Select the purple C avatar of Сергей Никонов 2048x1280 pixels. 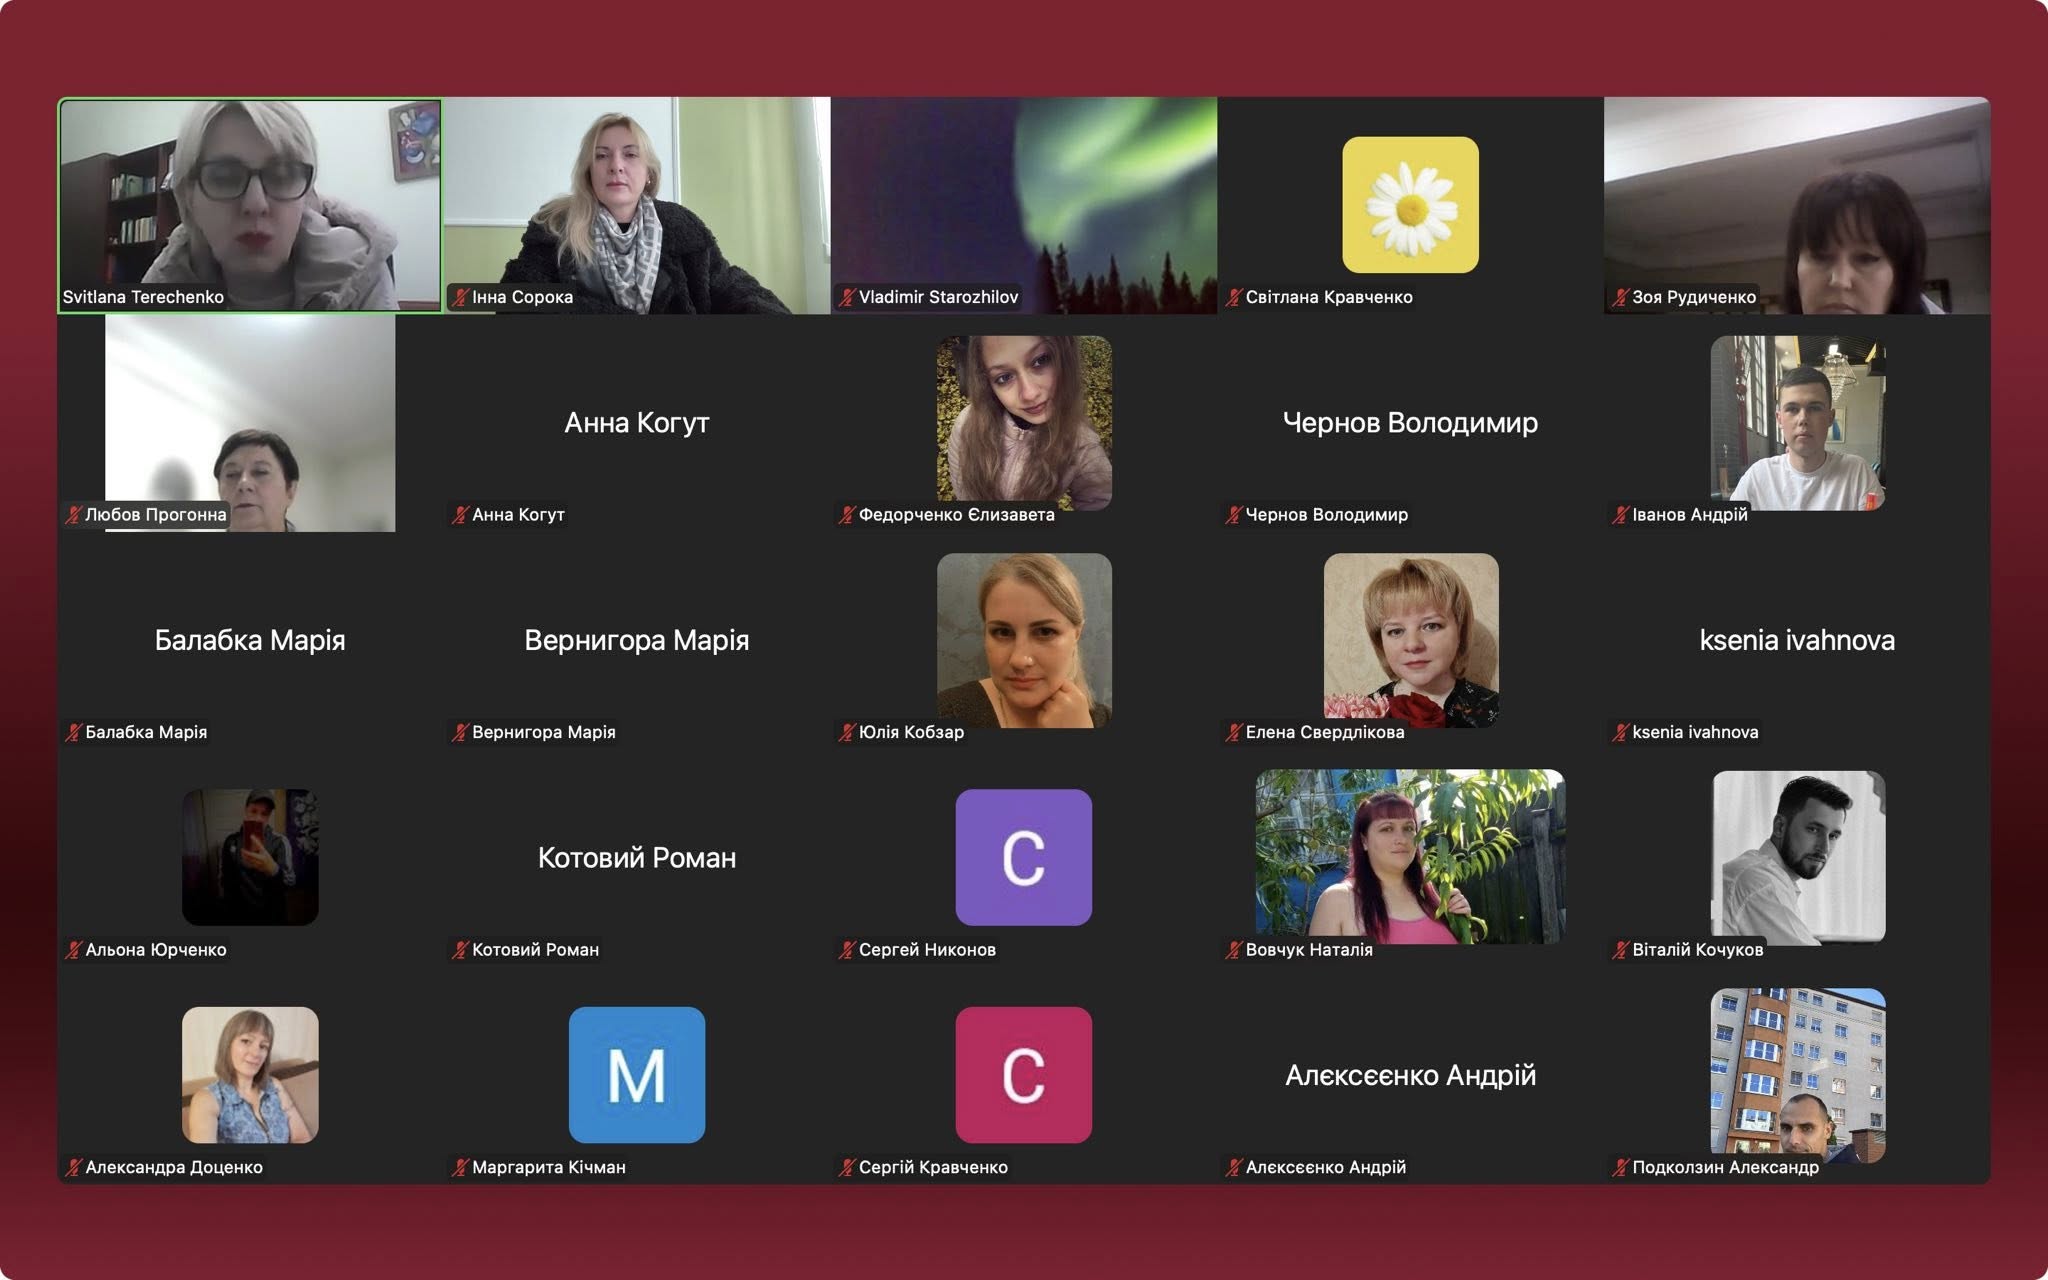pyautogui.click(x=1023, y=857)
